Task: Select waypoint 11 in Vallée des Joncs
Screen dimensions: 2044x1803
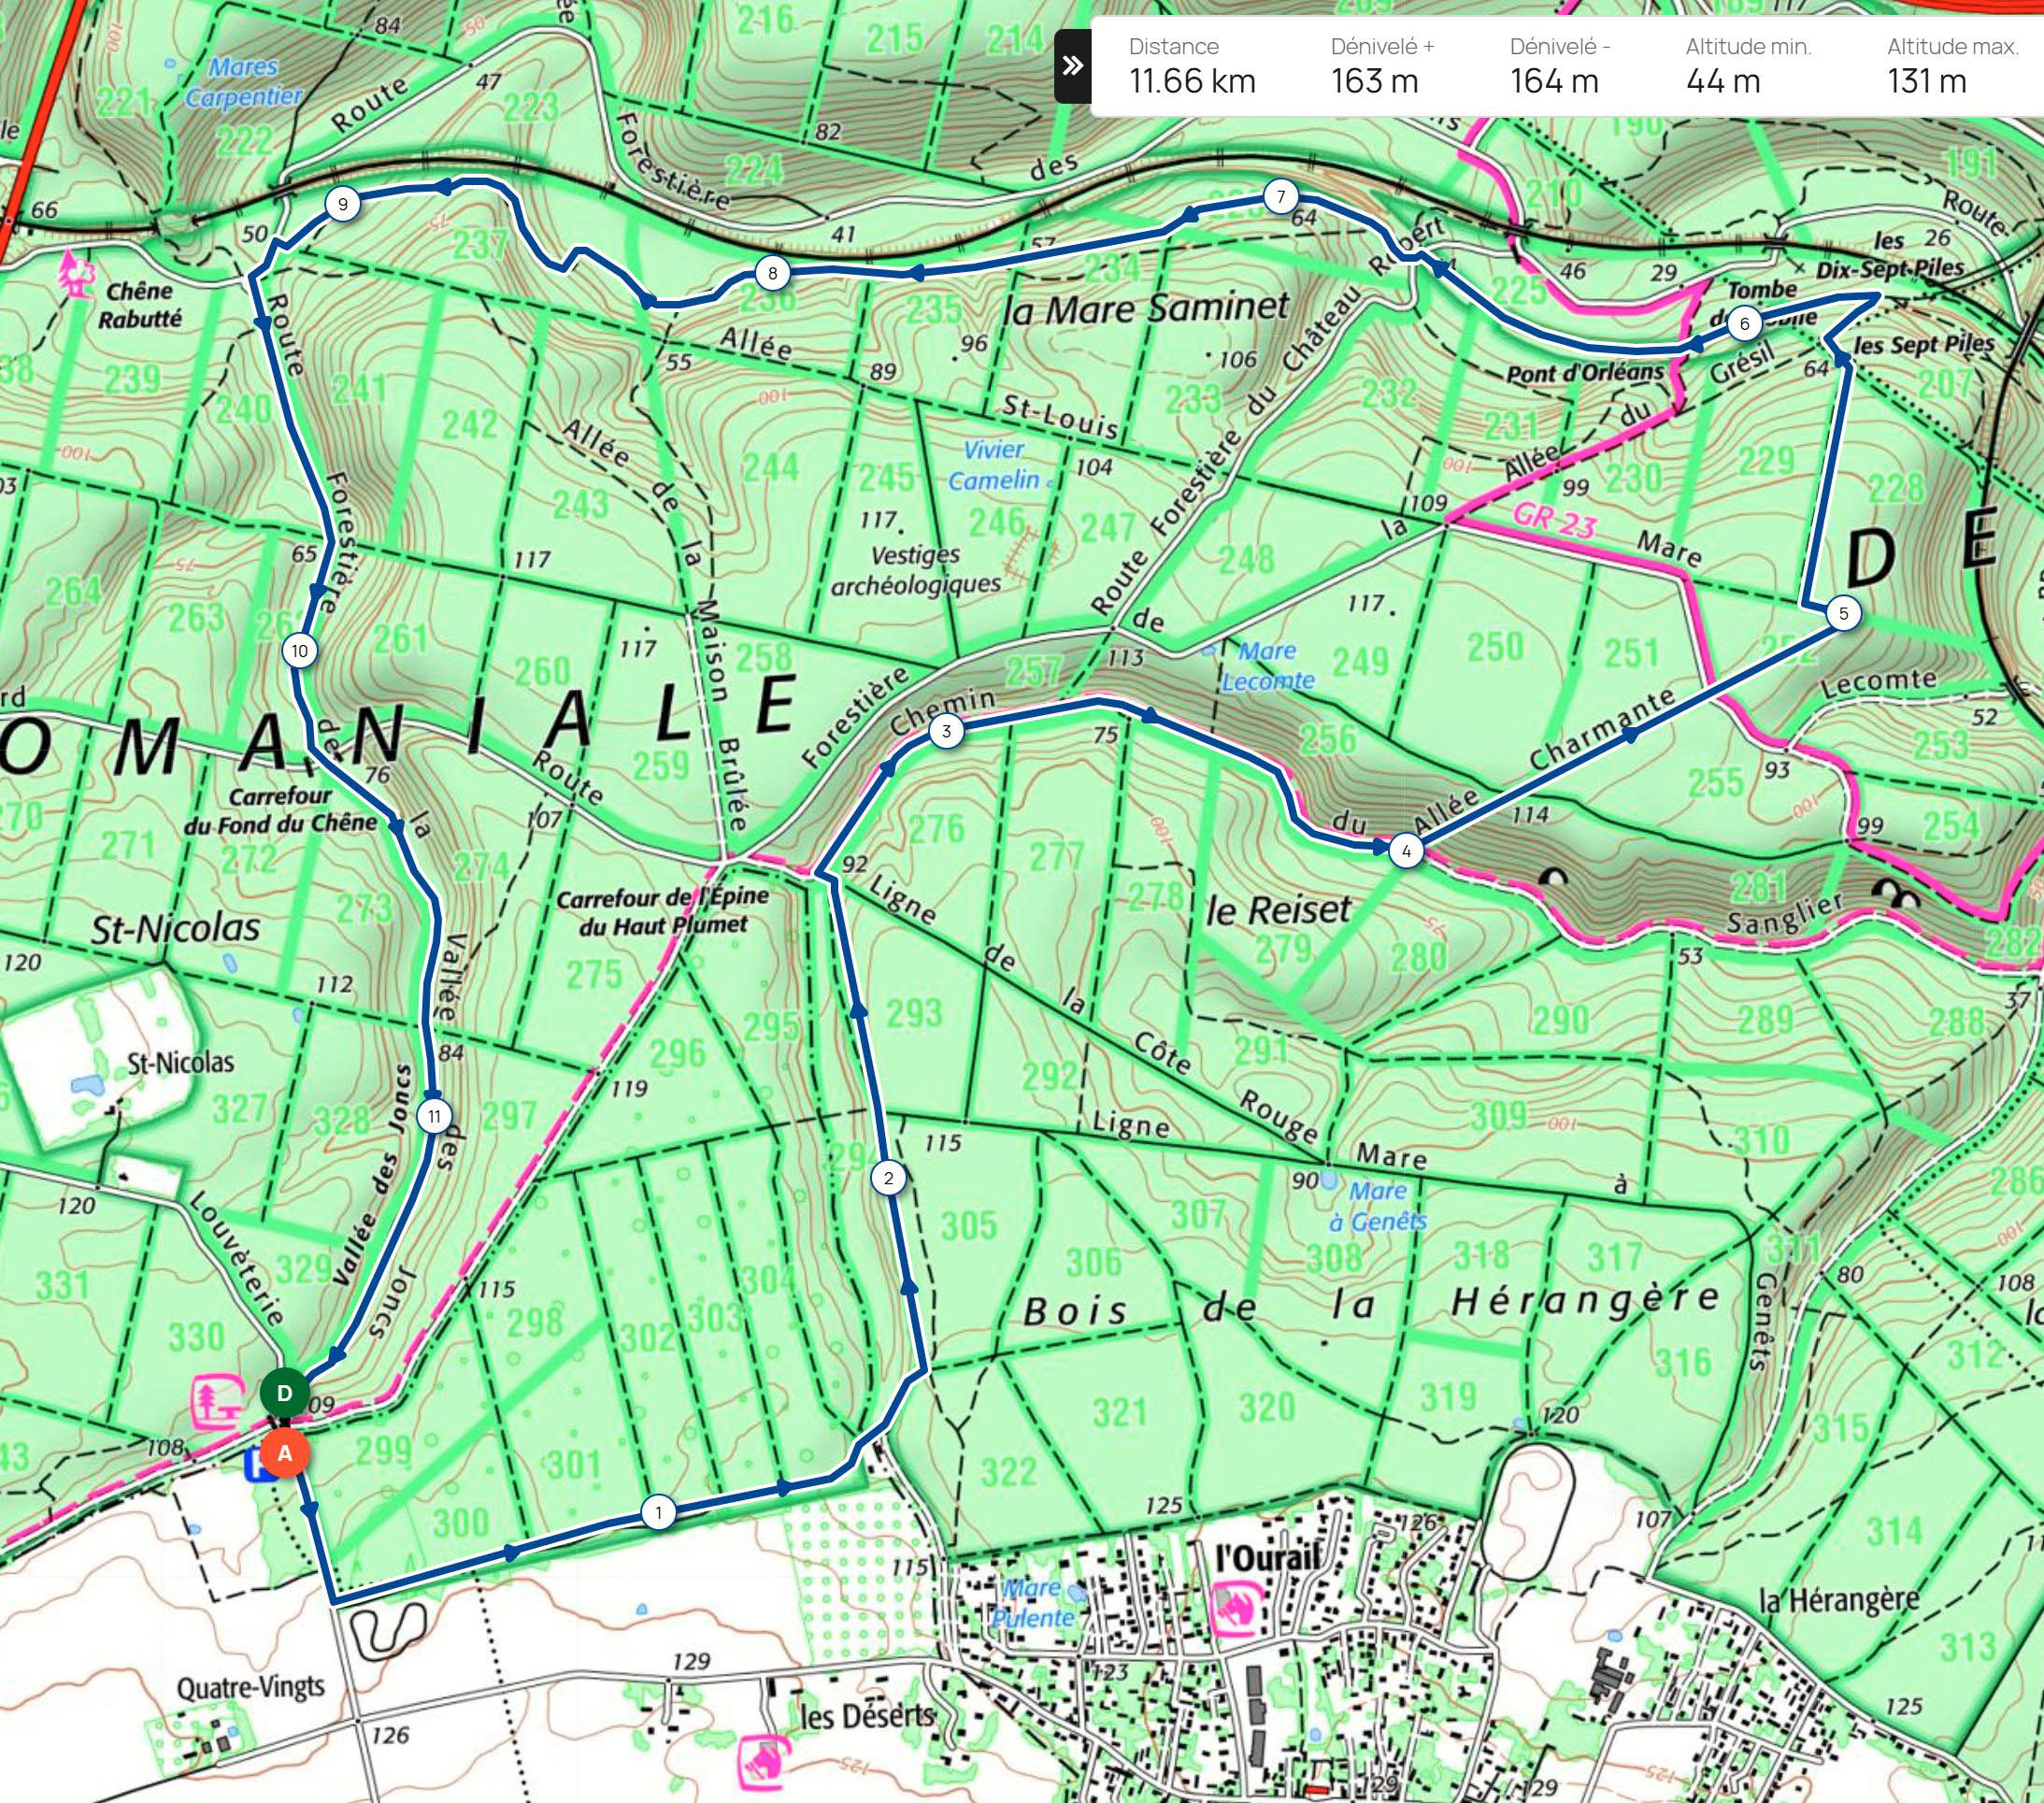Action: coord(433,1116)
